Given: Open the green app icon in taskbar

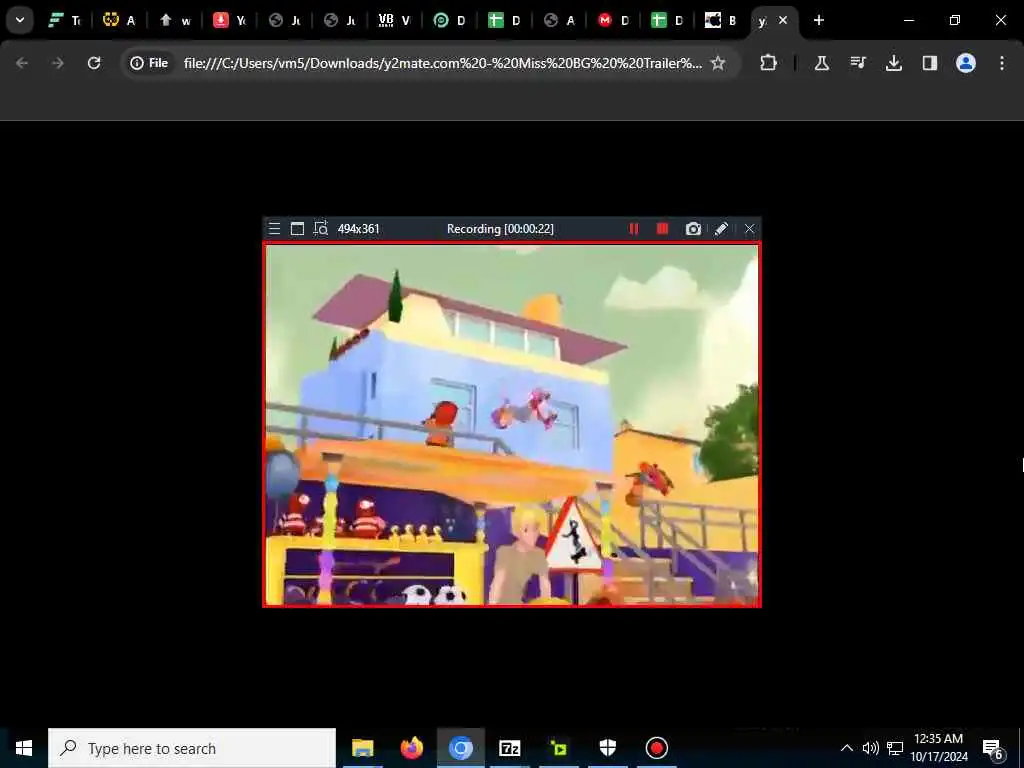Looking at the screenshot, I should pyautogui.click(x=559, y=748).
